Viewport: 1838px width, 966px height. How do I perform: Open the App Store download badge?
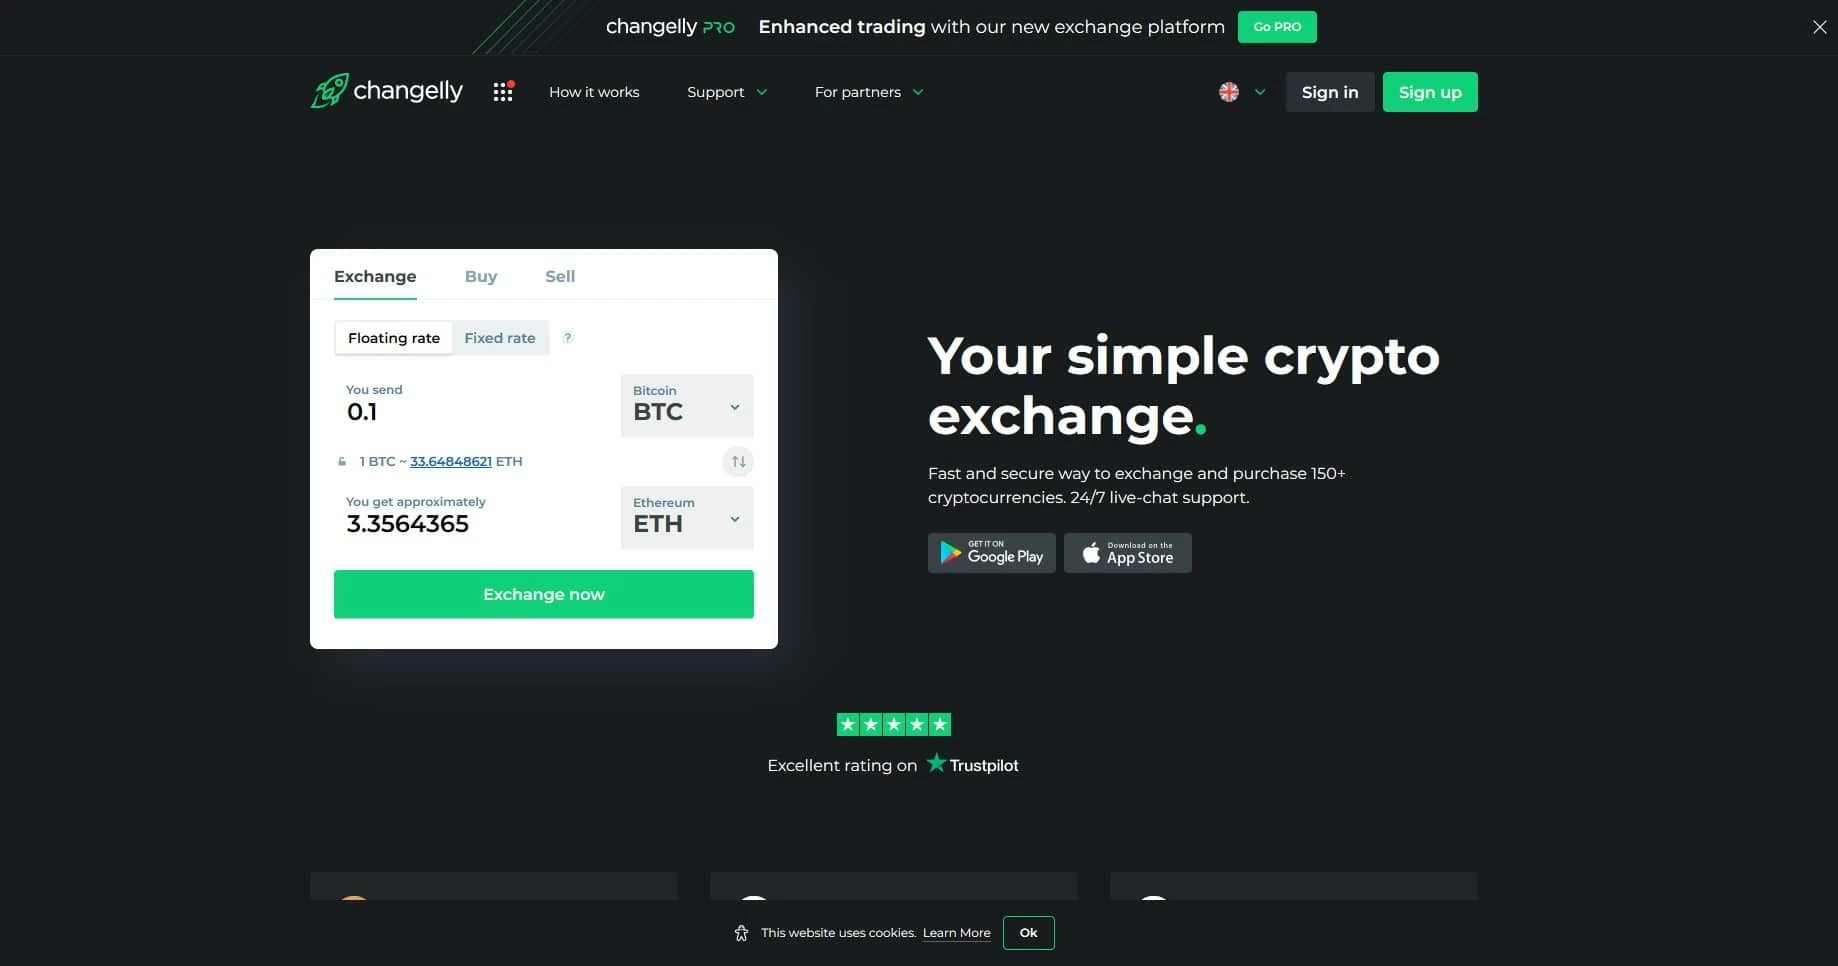1128,553
